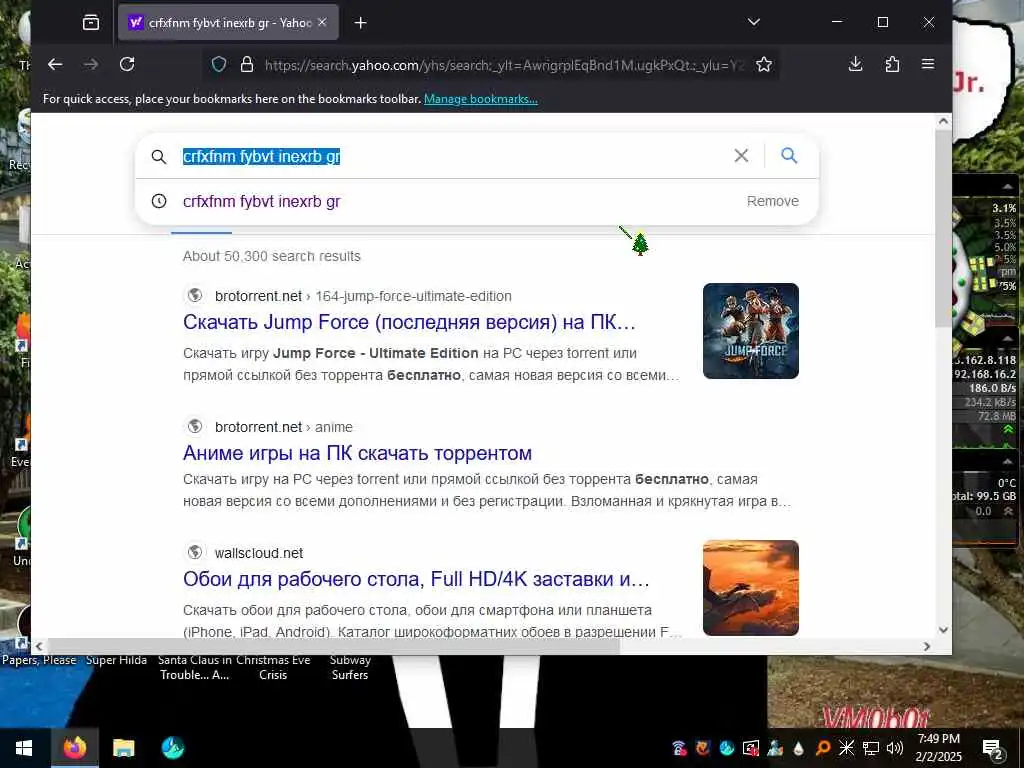Click inside the Yahoo search box
The height and width of the screenshot is (768, 1024).
(x=451, y=156)
